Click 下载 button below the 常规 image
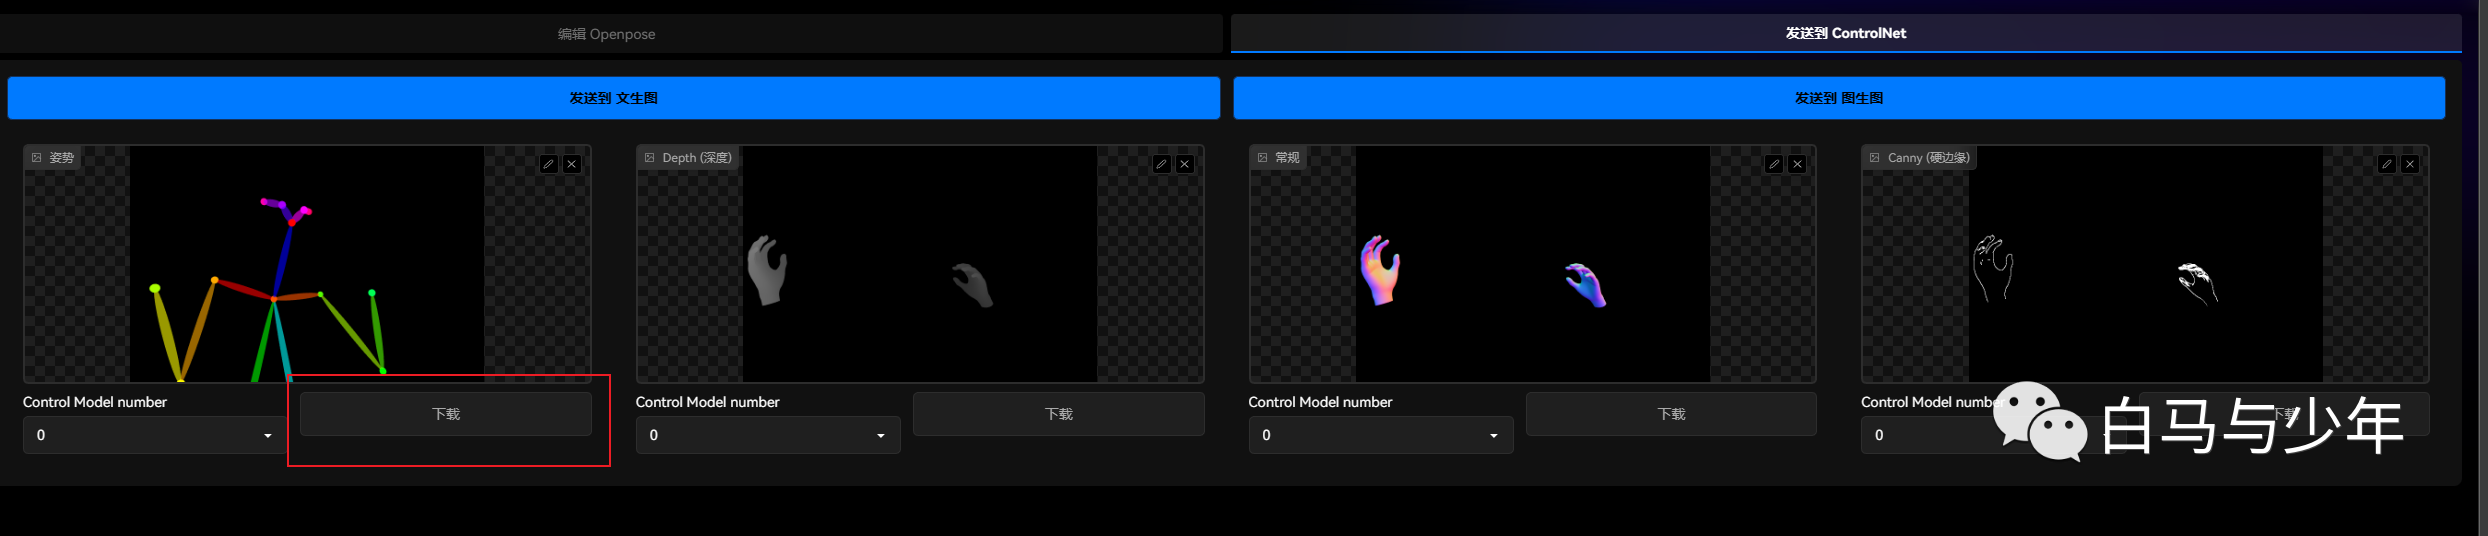The height and width of the screenshot is (536, 2488). coord(1671,414)
